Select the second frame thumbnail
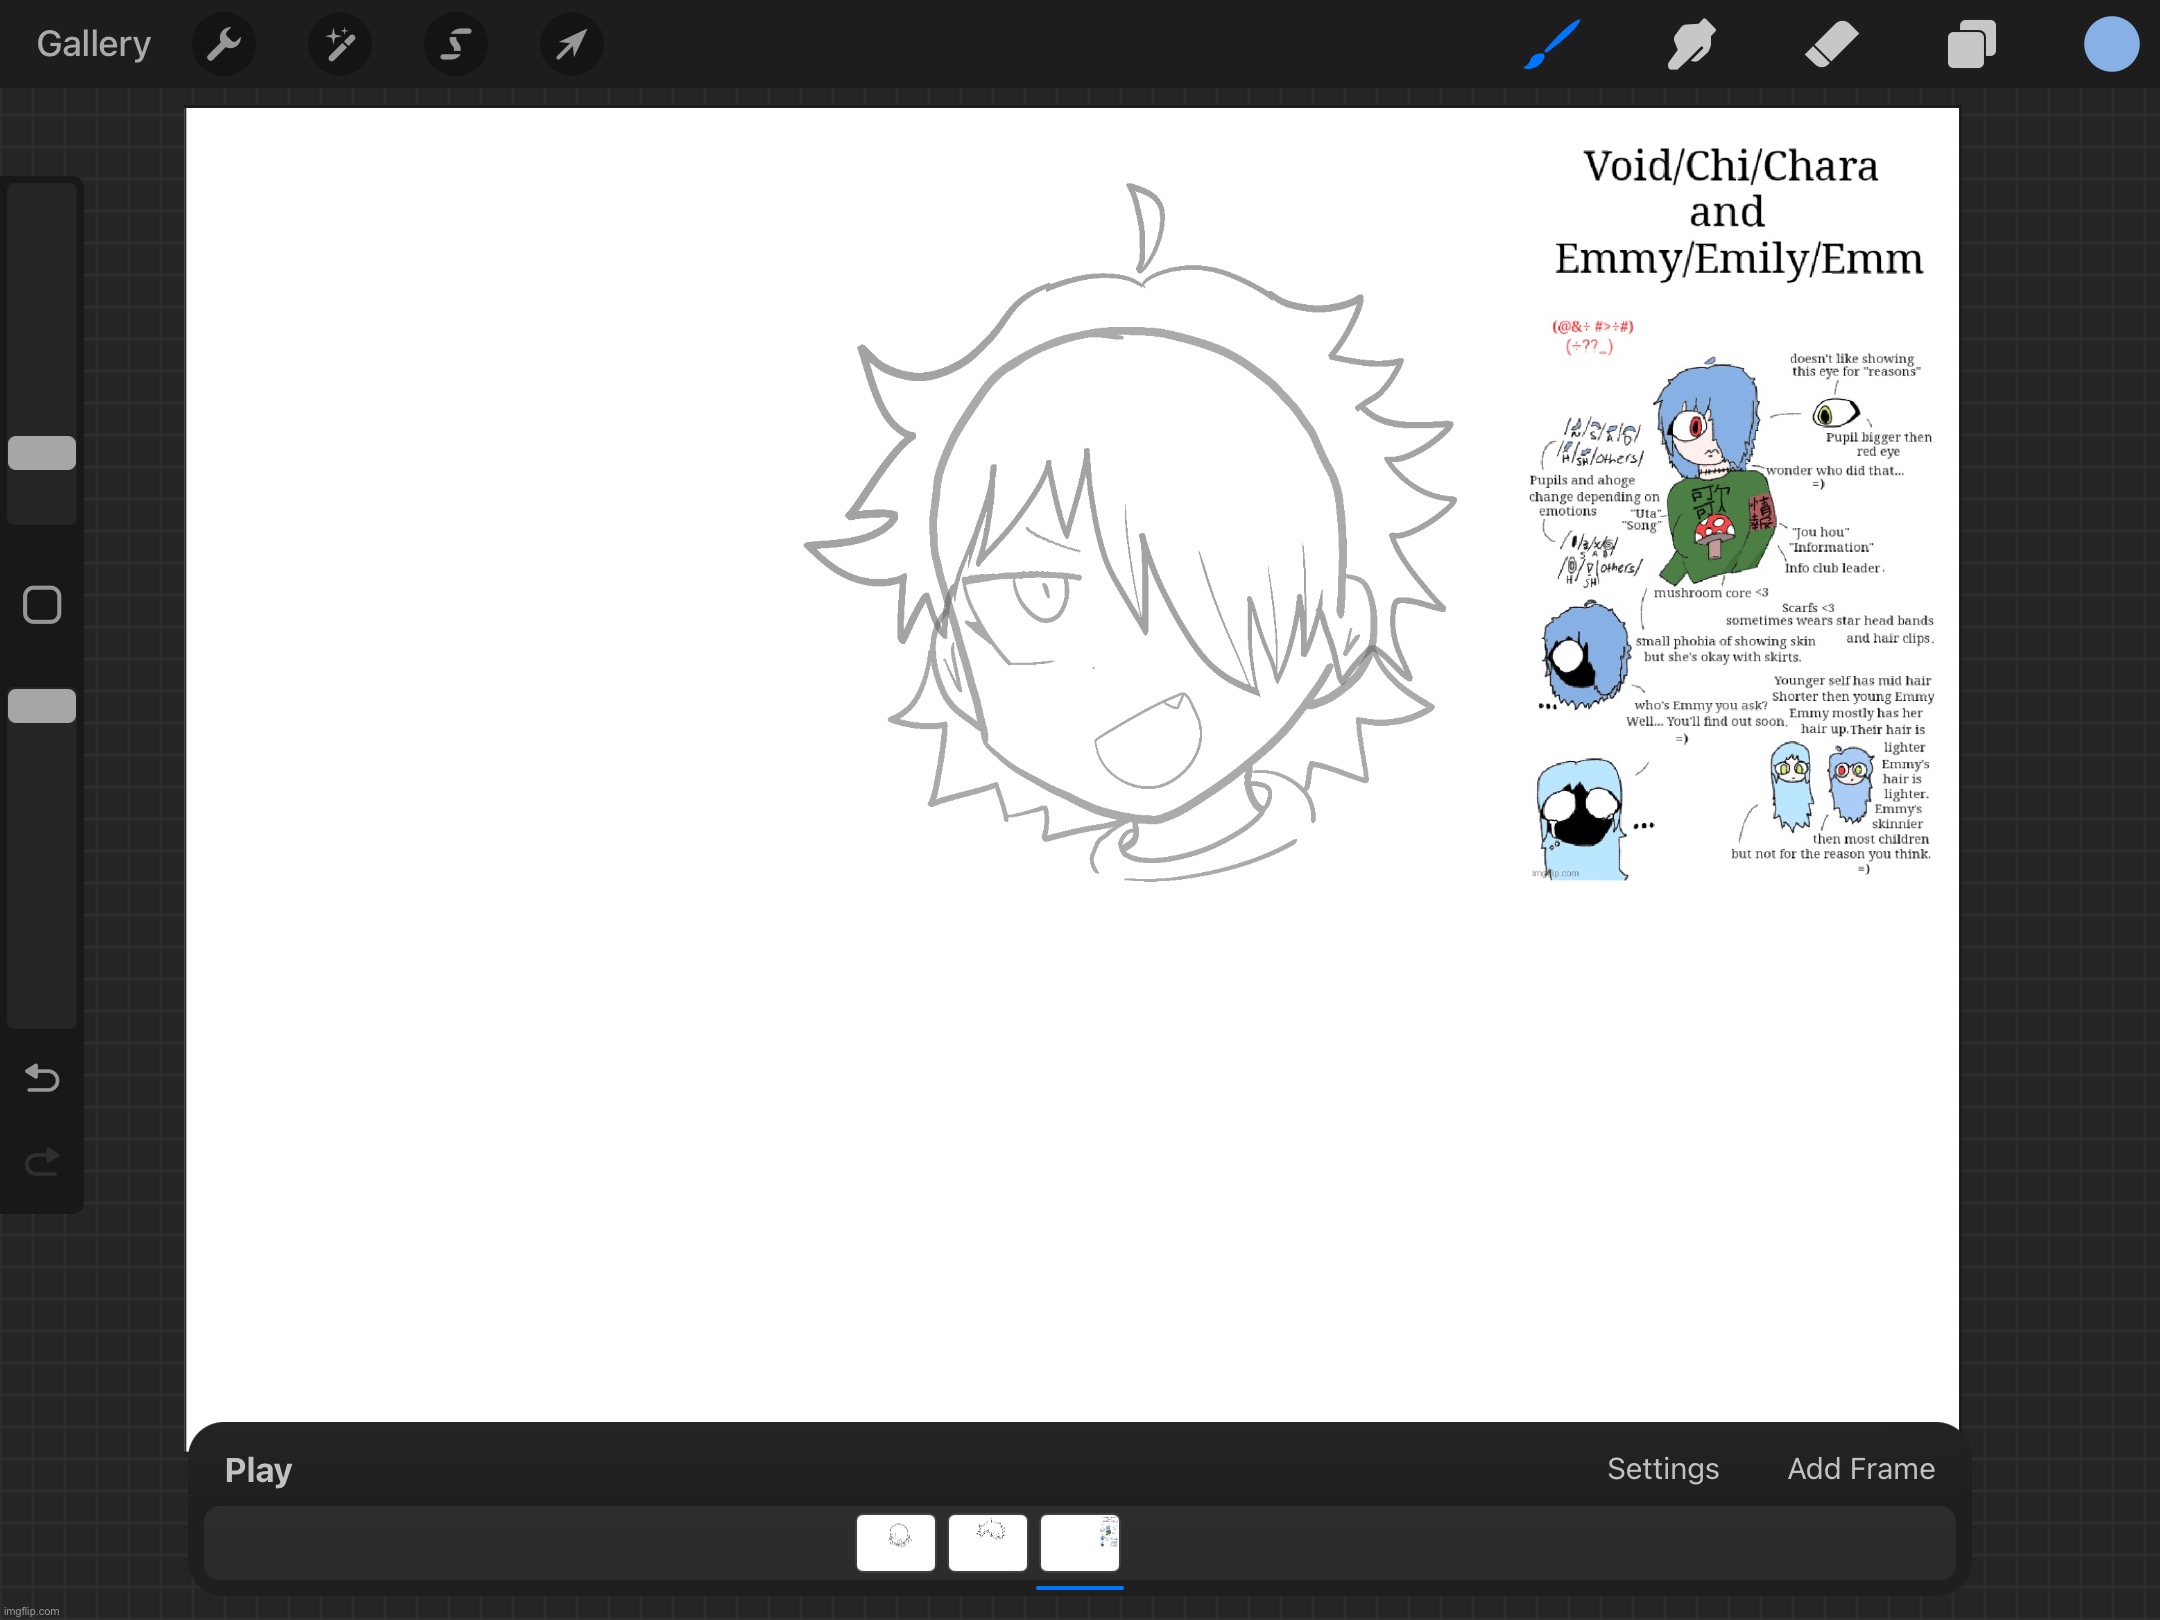Viewport: 2160px width, 1620px height. coord(988,1543)
